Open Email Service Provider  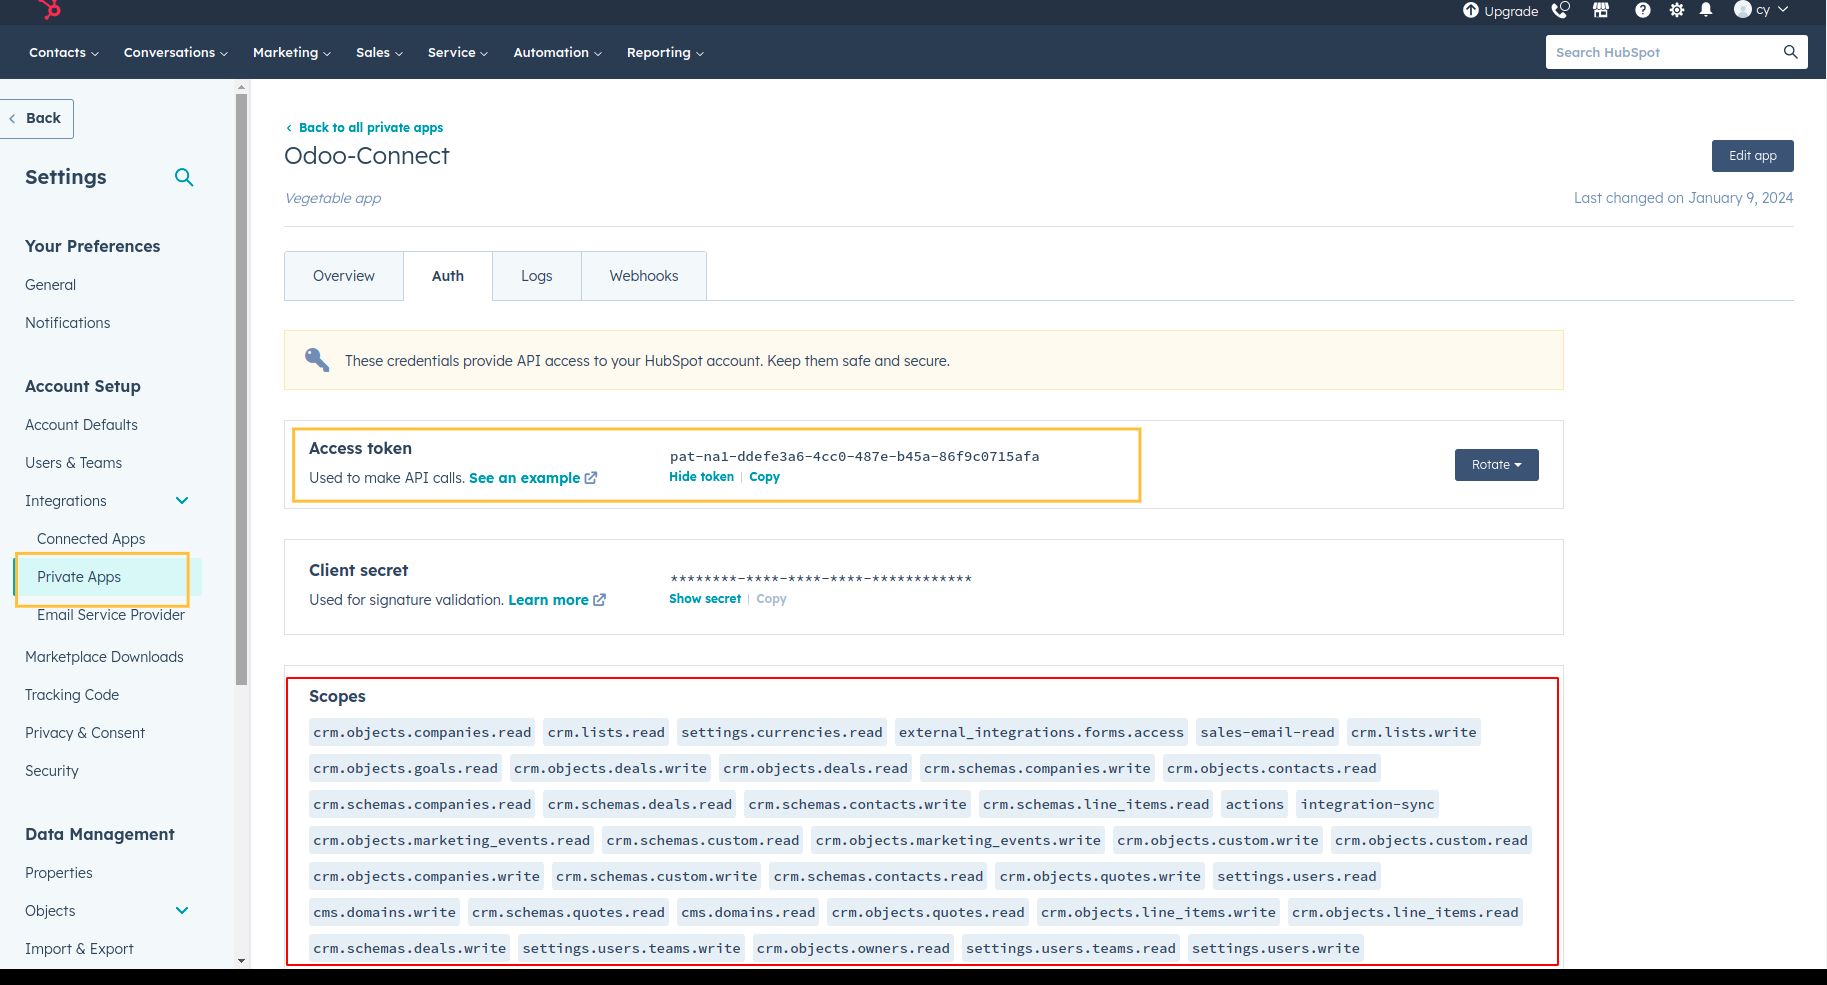click(x=111, y=615)
